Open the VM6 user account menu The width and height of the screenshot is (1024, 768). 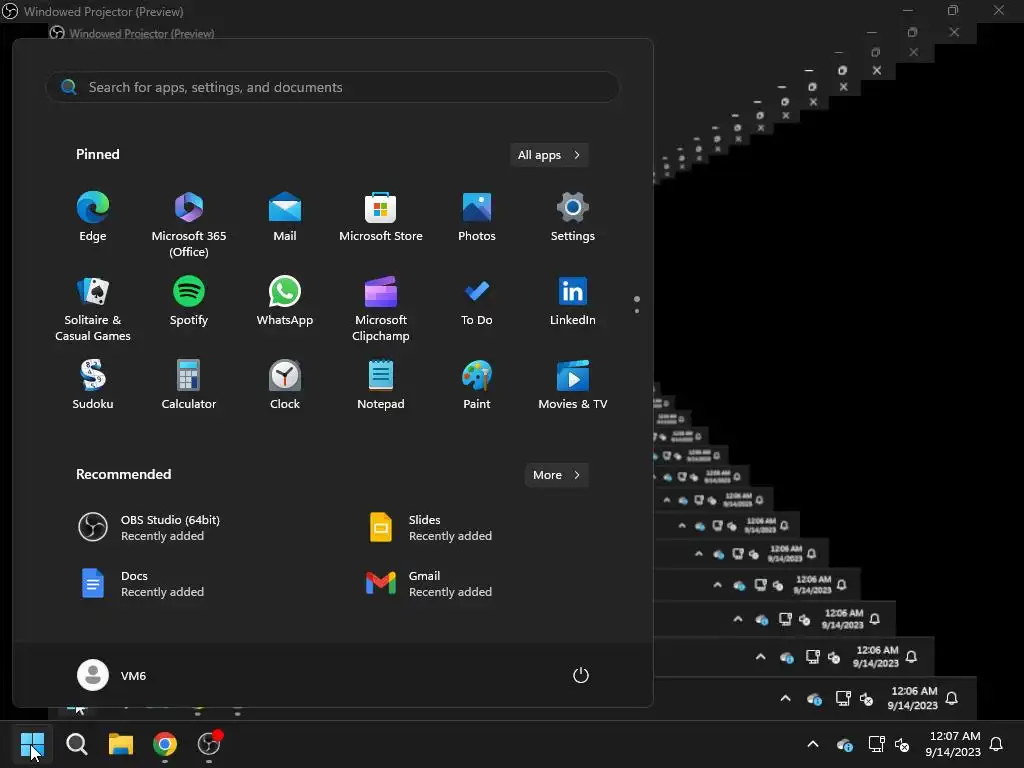[x=112, y=675]
